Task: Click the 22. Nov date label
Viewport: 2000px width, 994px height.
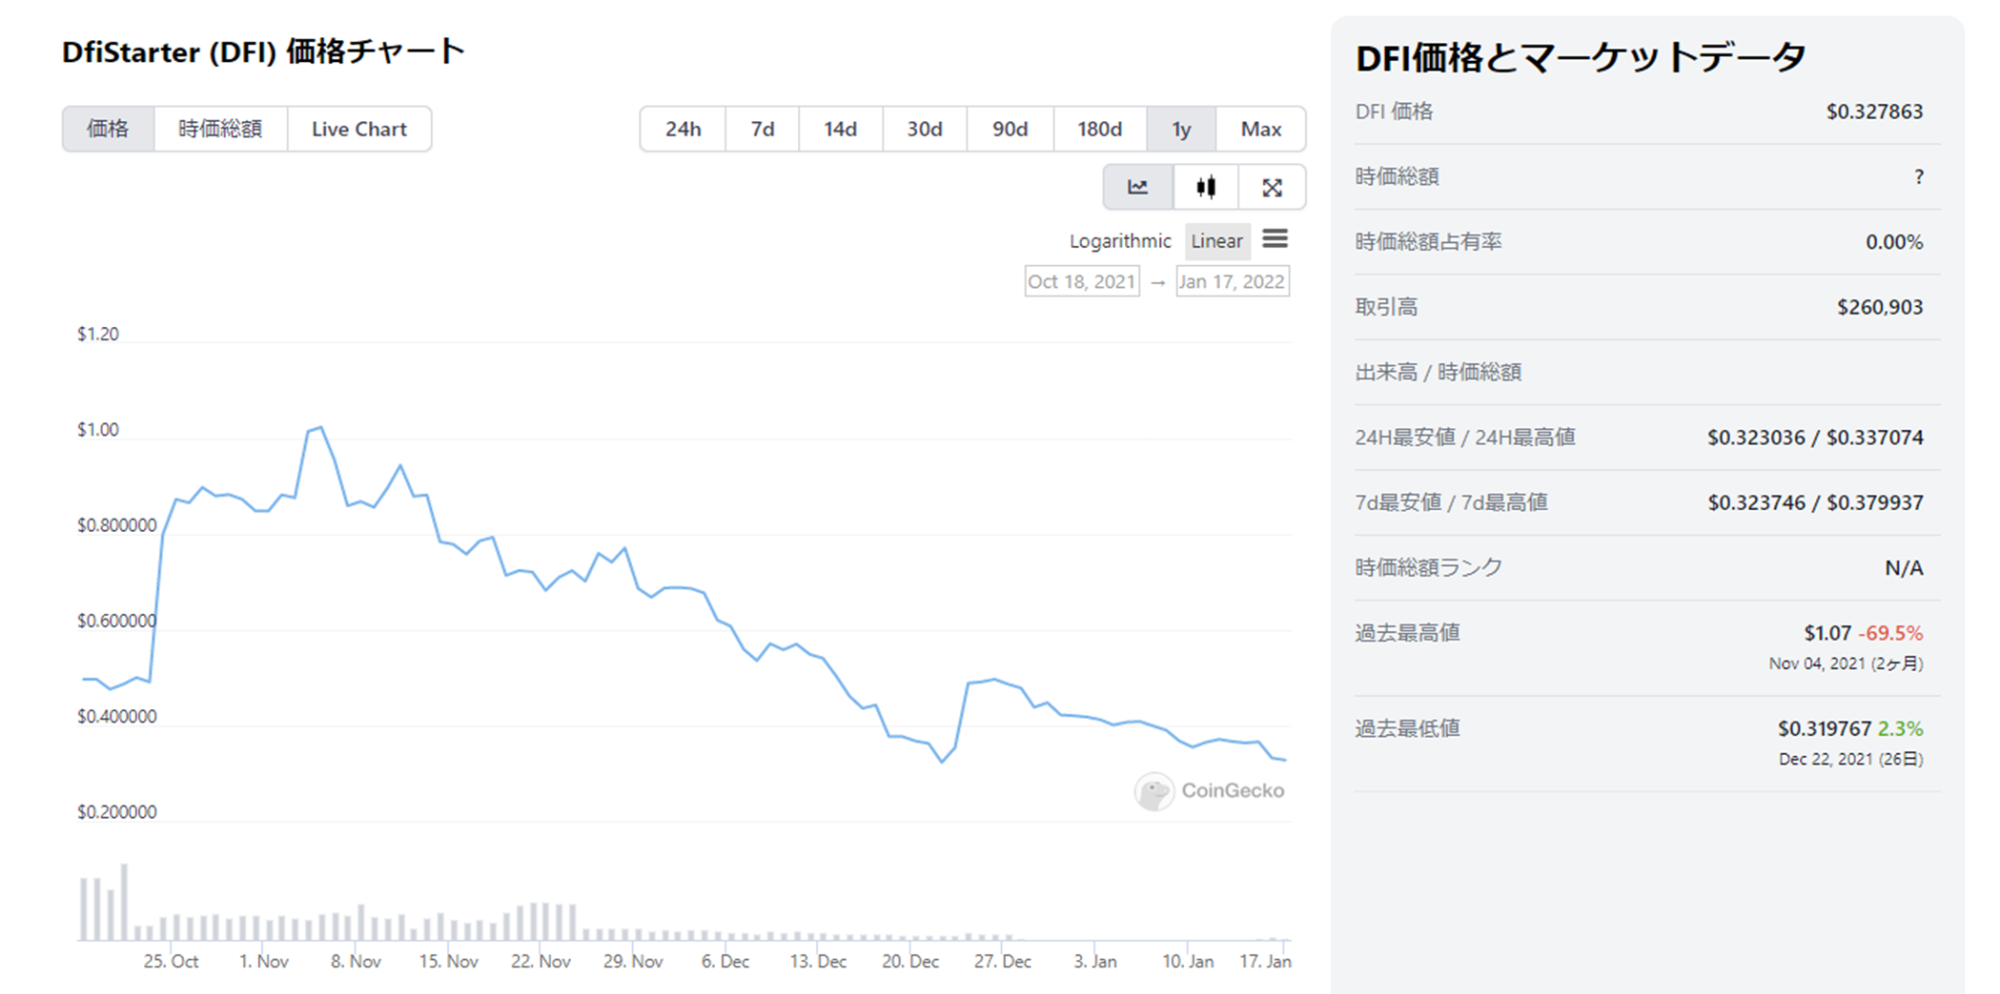Action: (x=541, y=961)
